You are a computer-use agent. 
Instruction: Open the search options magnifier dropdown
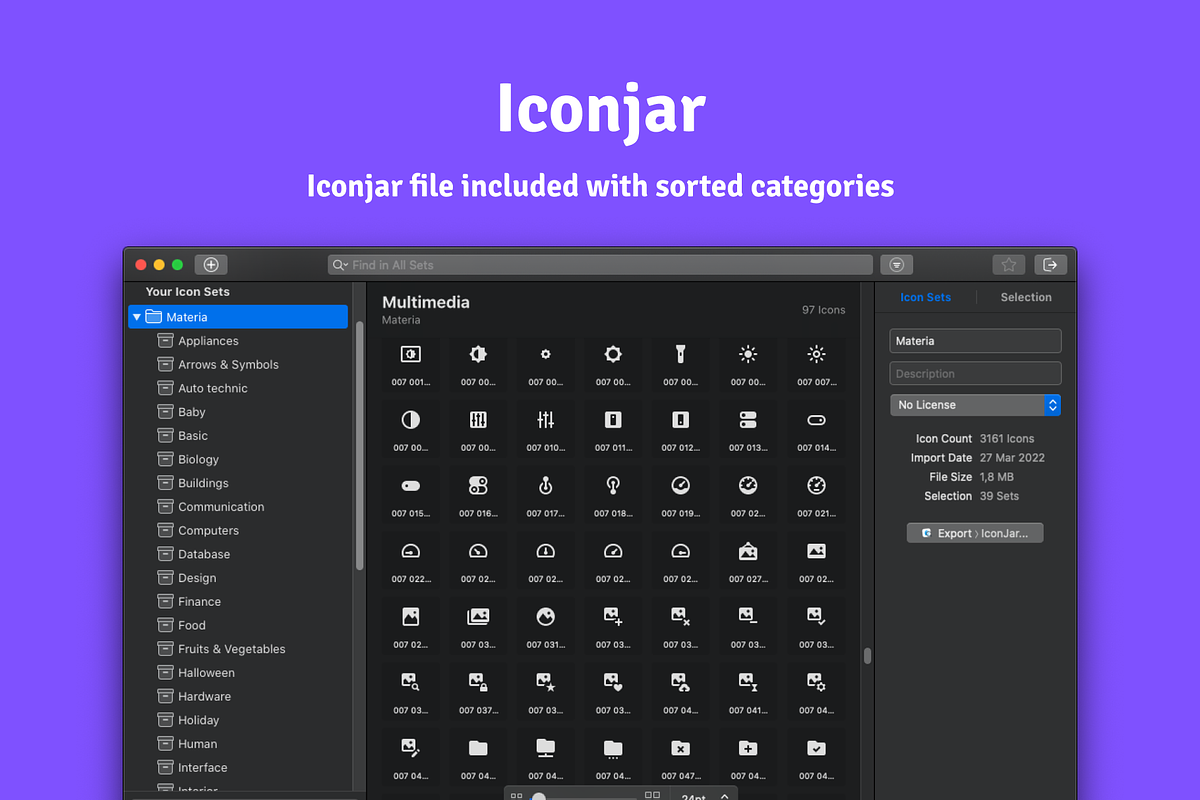point(341,265)
